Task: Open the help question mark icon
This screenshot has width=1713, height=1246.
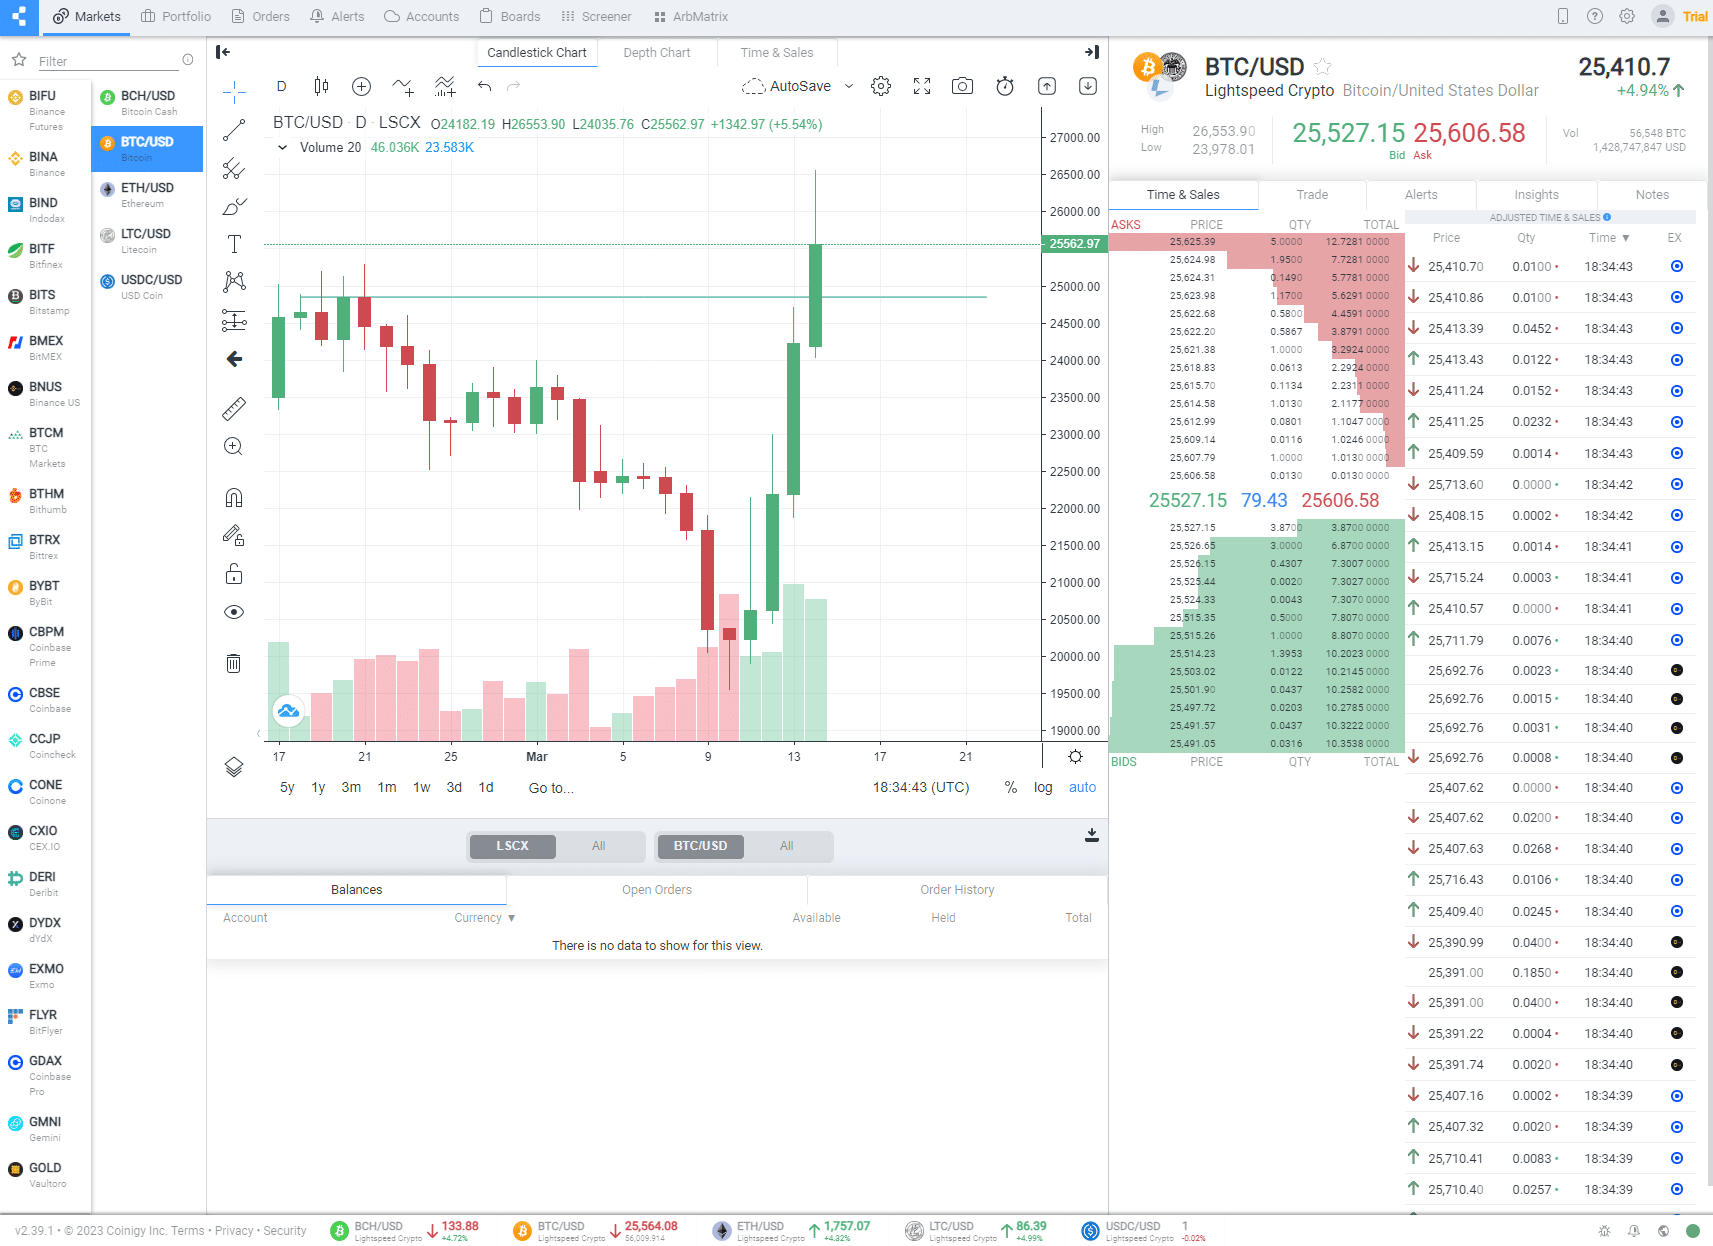Action: tap(1595, 16)
